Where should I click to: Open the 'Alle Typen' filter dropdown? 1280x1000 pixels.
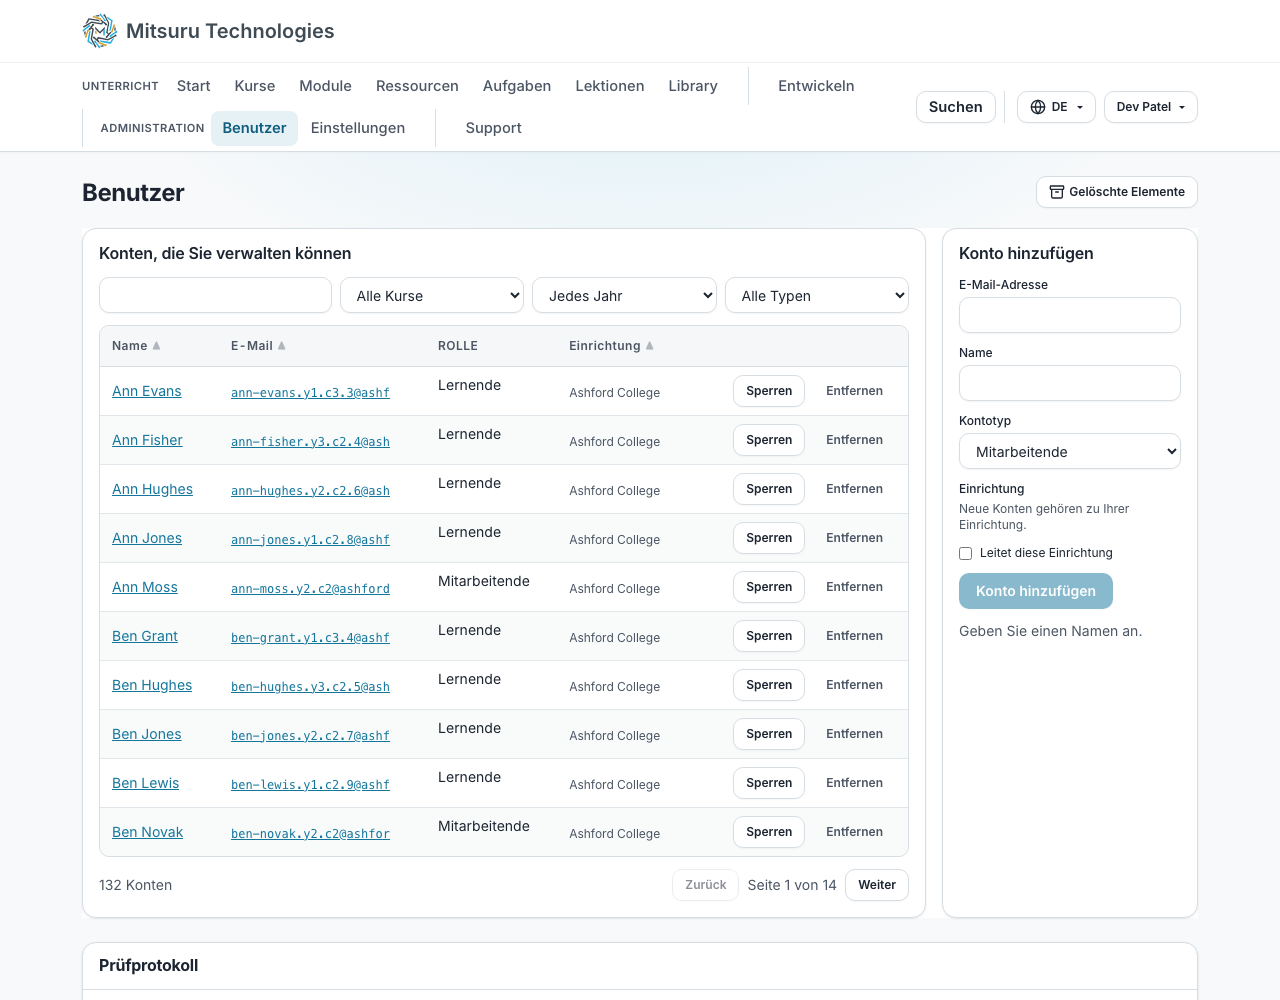click(x=817, y=295)
